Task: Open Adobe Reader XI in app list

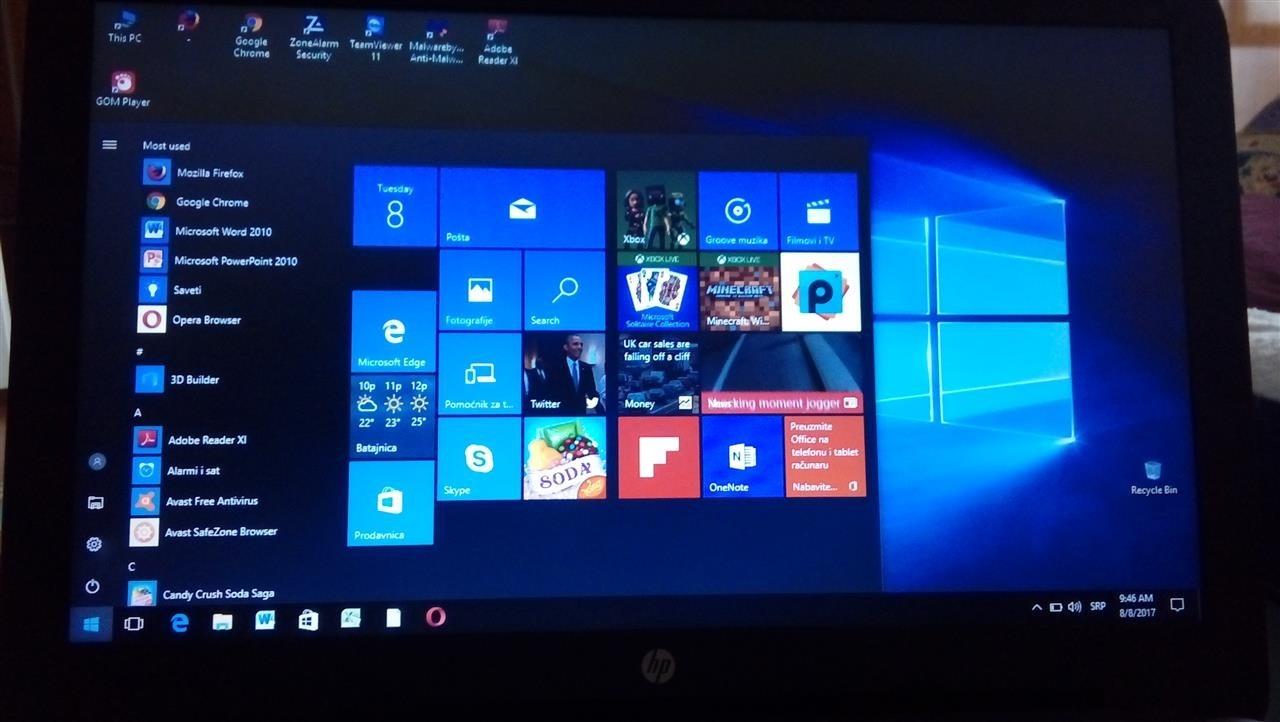Action: [x=189, y=440]
